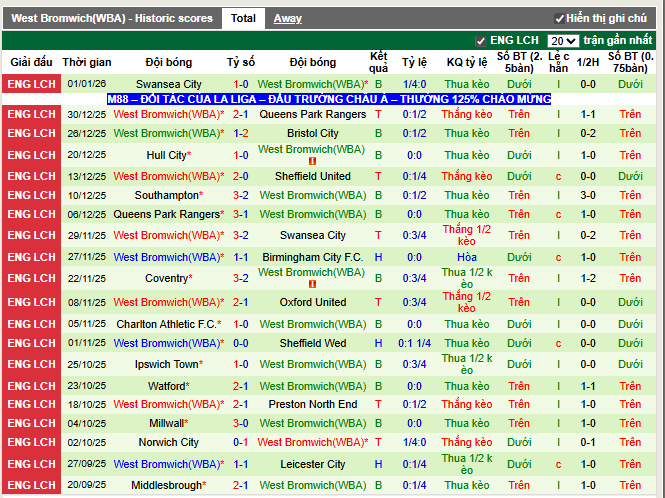Click Birmingham City F.C. team name
This screenshot has height=498, width=665.
313,257
